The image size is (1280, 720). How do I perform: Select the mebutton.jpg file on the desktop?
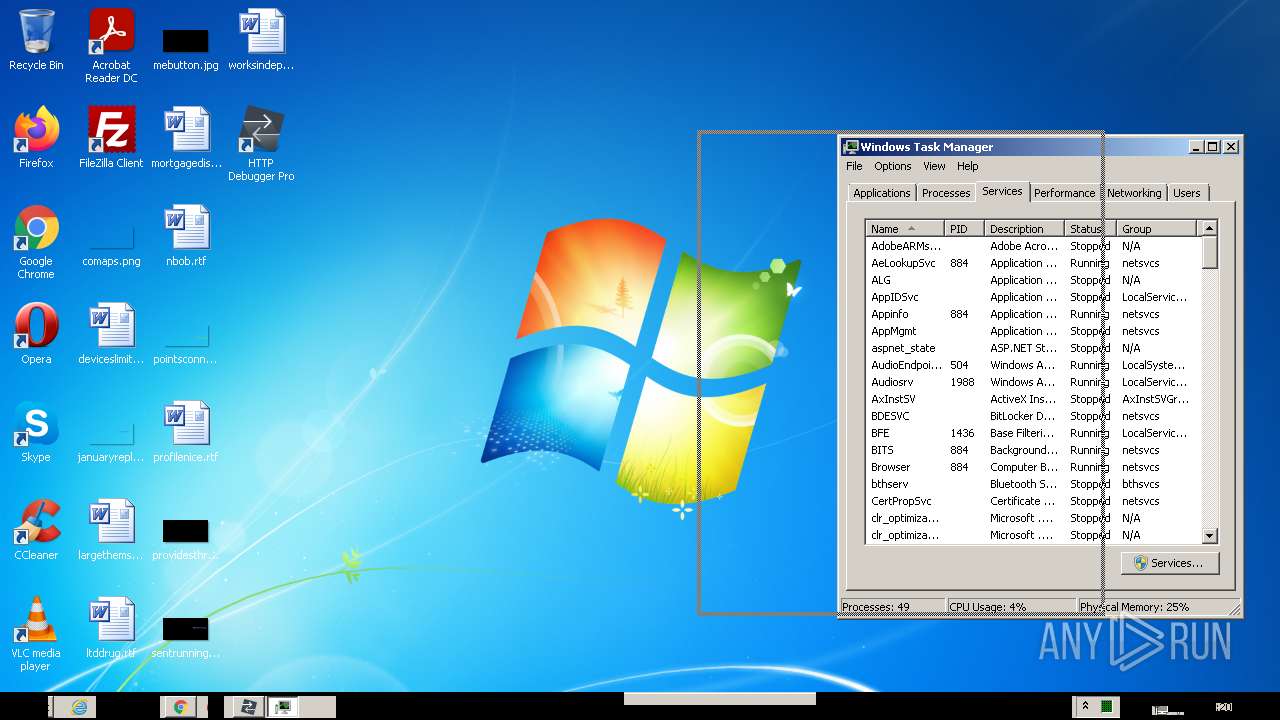186,46
